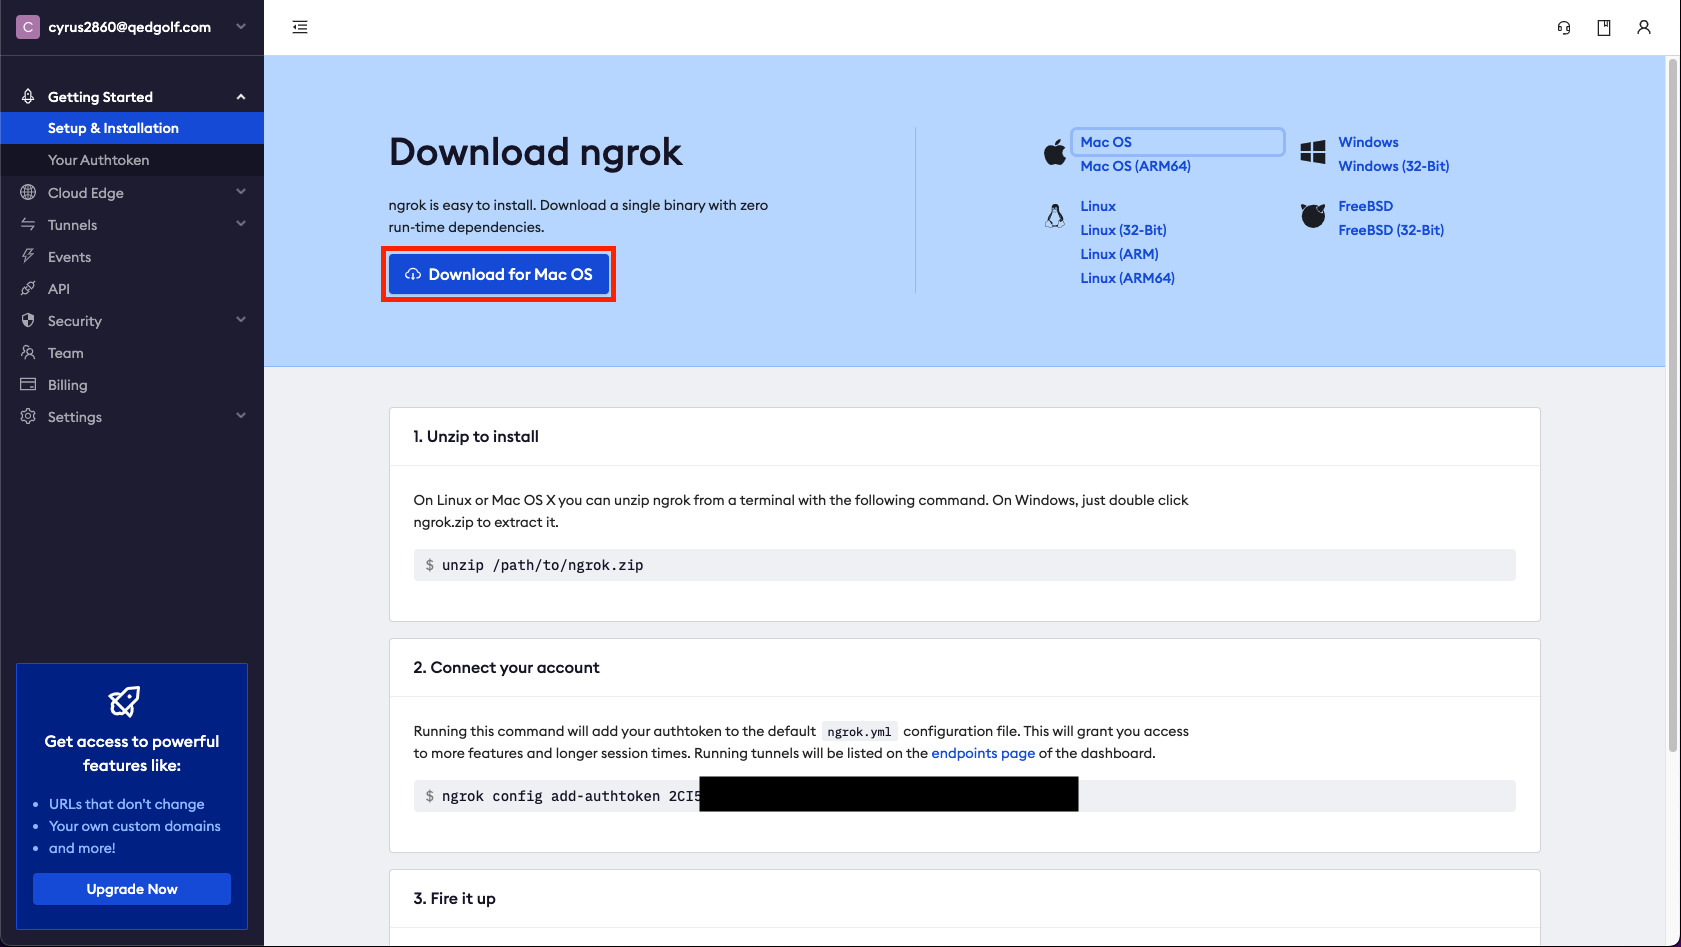Choose FreeBSD (32-Bit) download link
Viewport: 1681px width, 947px height.
point(1391,230)
